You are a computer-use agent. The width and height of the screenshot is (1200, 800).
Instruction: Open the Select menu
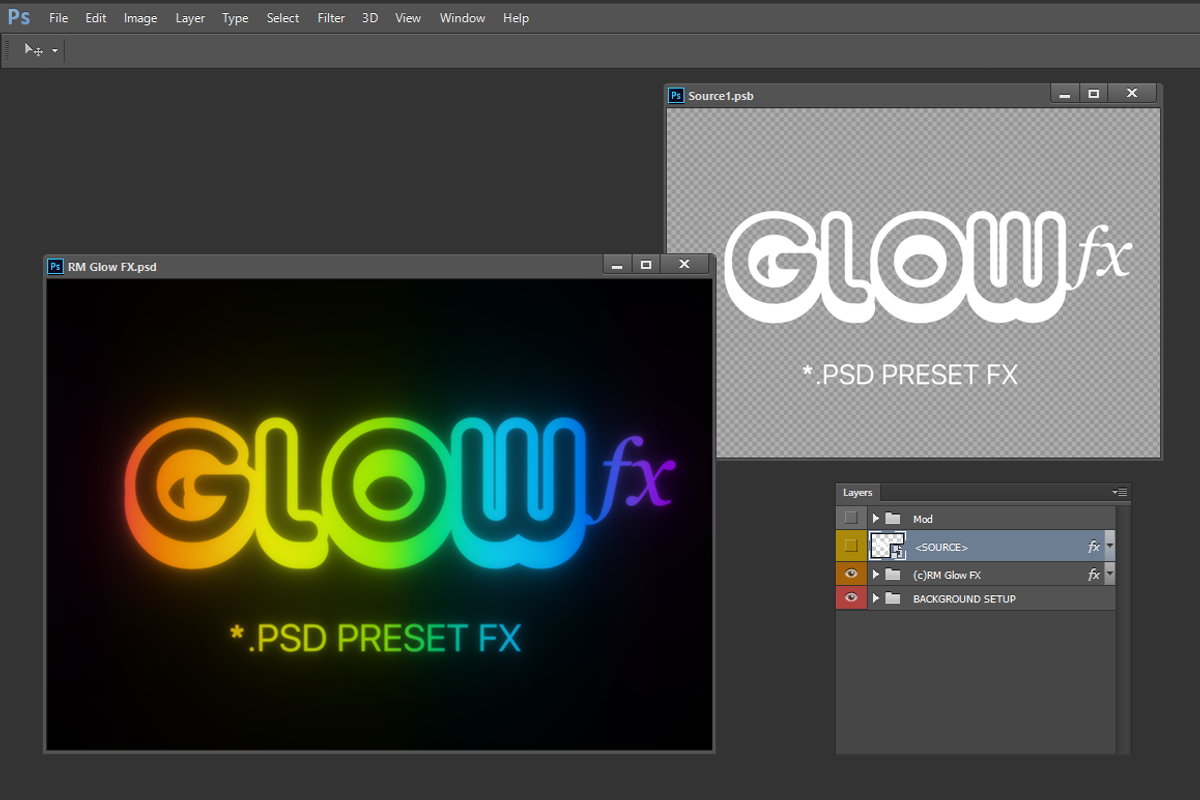[283, 18]
